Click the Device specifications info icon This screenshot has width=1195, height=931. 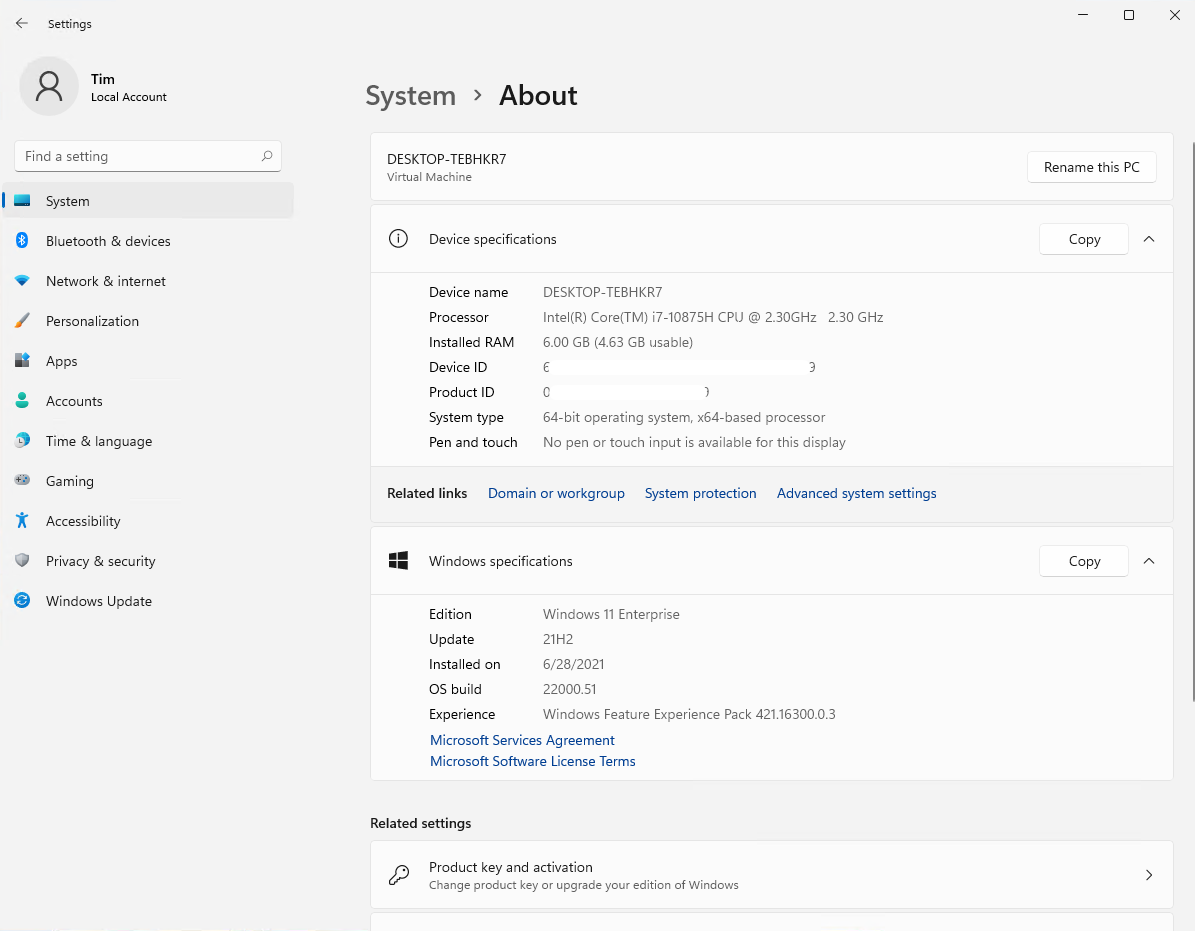pos(398,239)
